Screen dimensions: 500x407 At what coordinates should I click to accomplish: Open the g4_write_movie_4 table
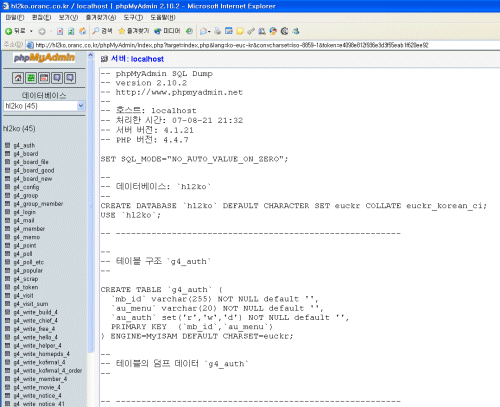(x=37, y=387)
